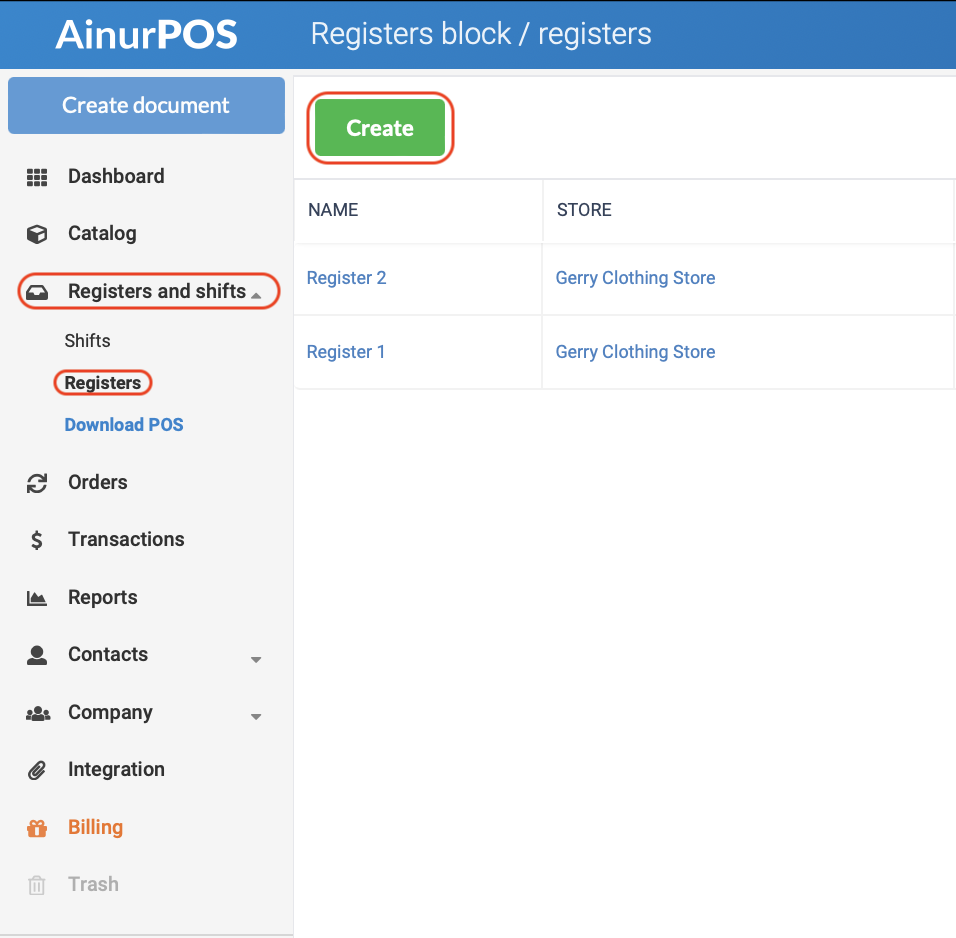This screenshot has height=938, width=956.
Task: Select the Contacts menu label
Action: tap(108, 654)
